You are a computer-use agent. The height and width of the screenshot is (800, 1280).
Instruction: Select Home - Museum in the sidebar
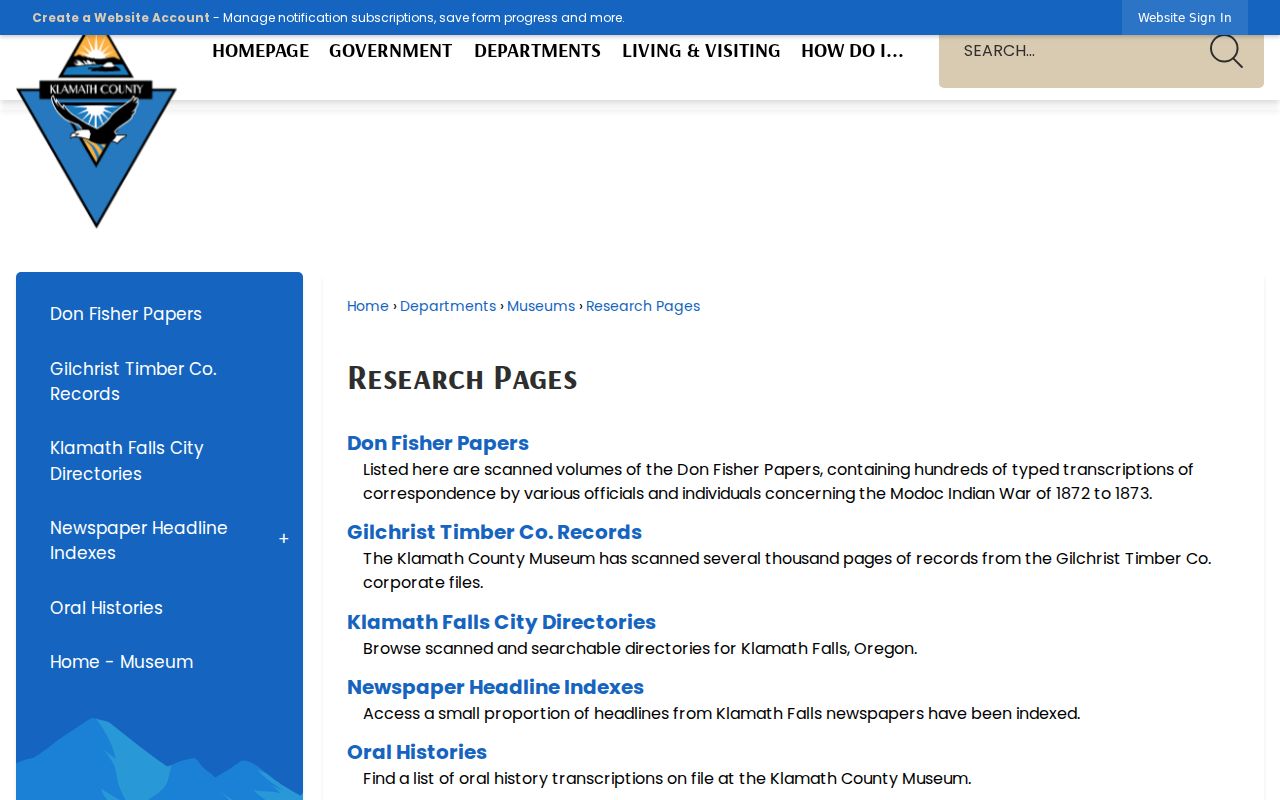click(122, 662)
